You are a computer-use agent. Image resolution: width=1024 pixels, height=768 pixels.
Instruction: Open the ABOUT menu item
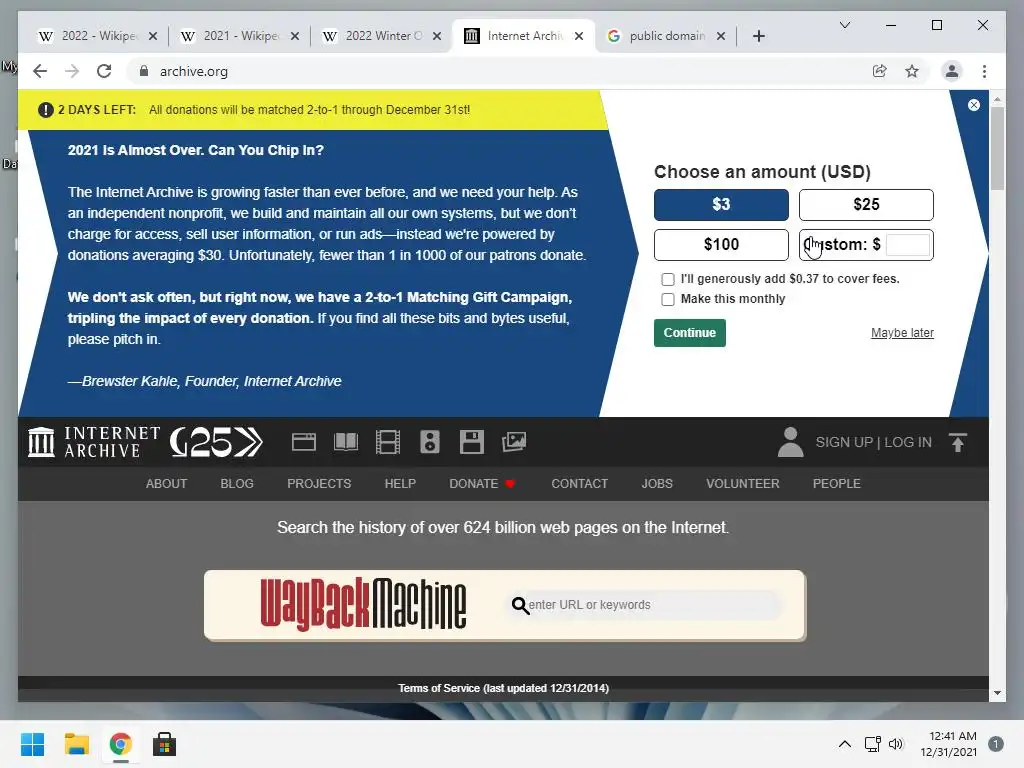[167, 484]
